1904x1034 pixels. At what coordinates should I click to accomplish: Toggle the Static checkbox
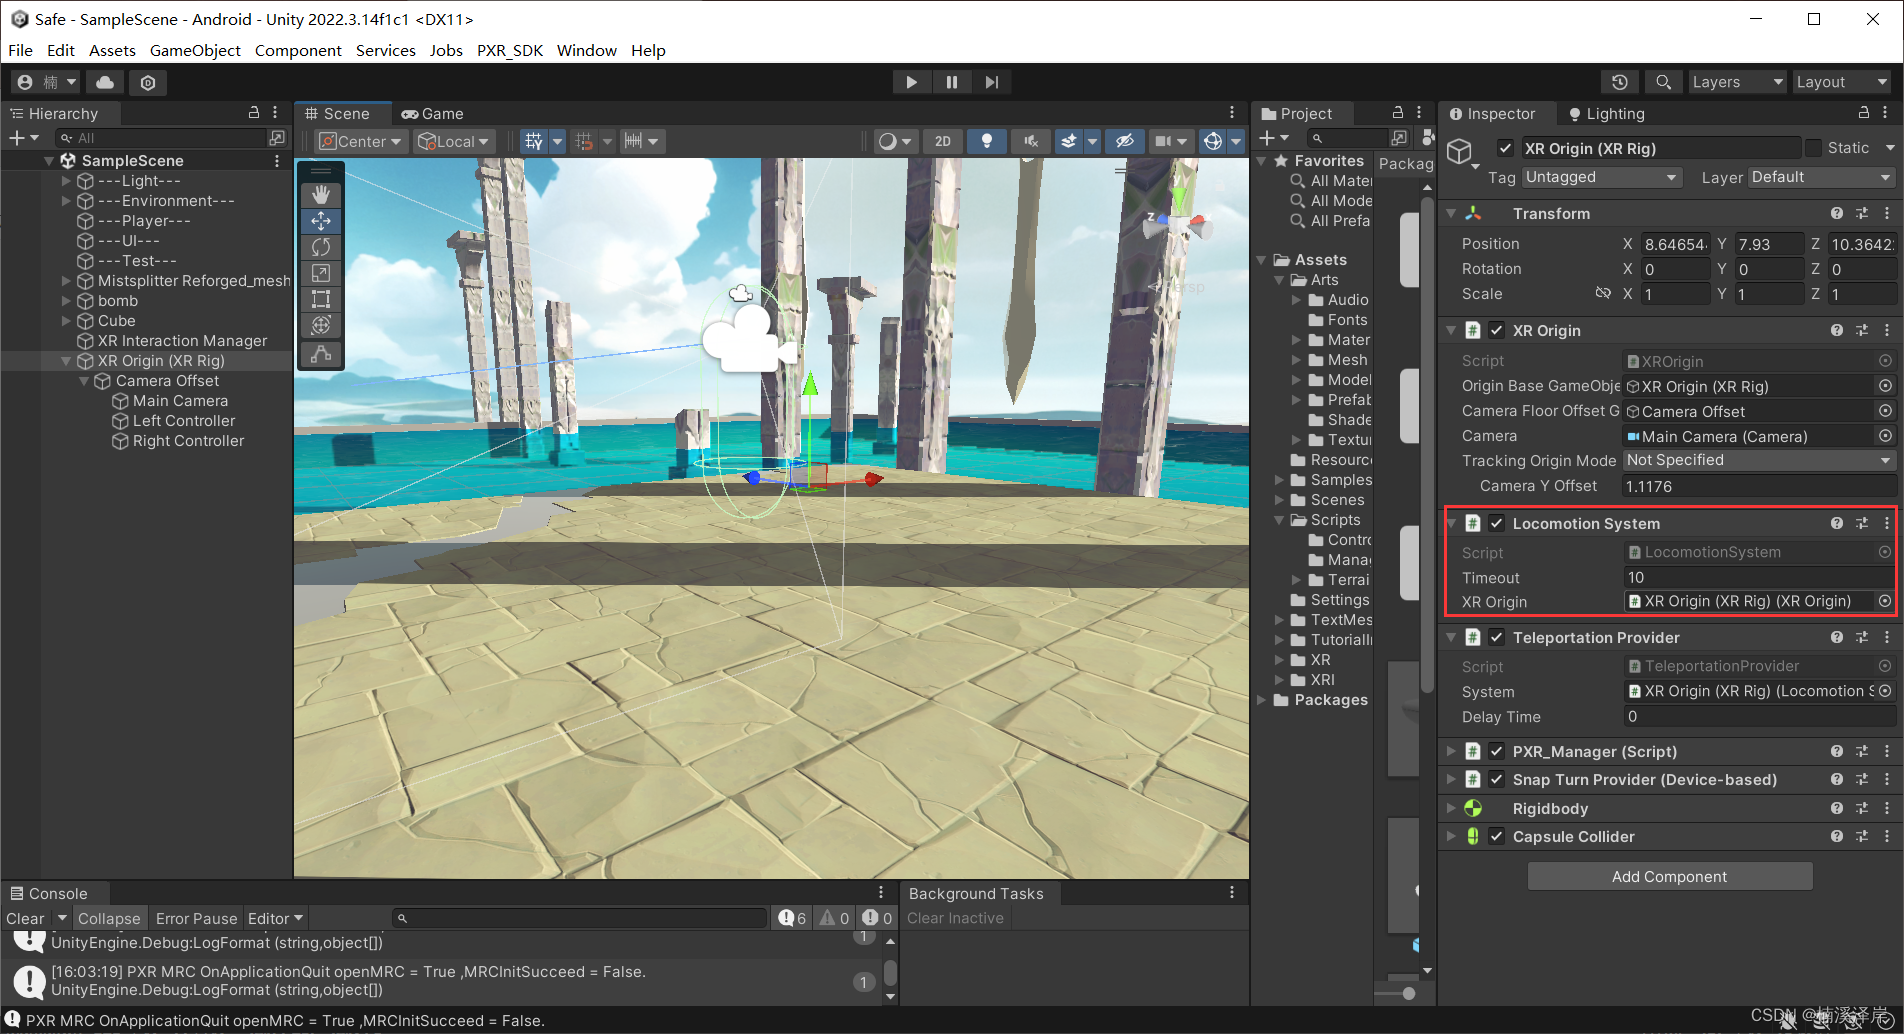point(1813,148)
